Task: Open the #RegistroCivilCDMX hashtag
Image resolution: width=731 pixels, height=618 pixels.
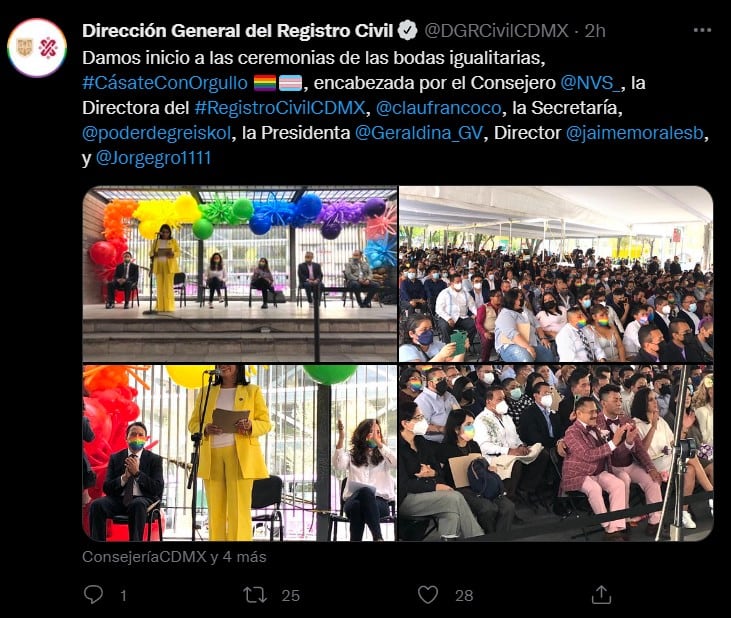Action: pos(280,108)
